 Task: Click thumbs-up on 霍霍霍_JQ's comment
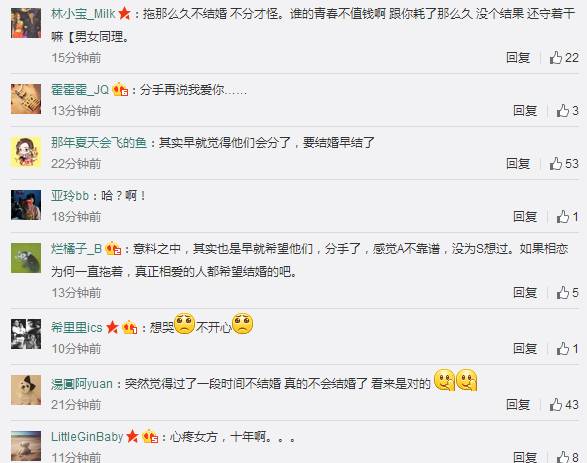(x=567, y=111)
